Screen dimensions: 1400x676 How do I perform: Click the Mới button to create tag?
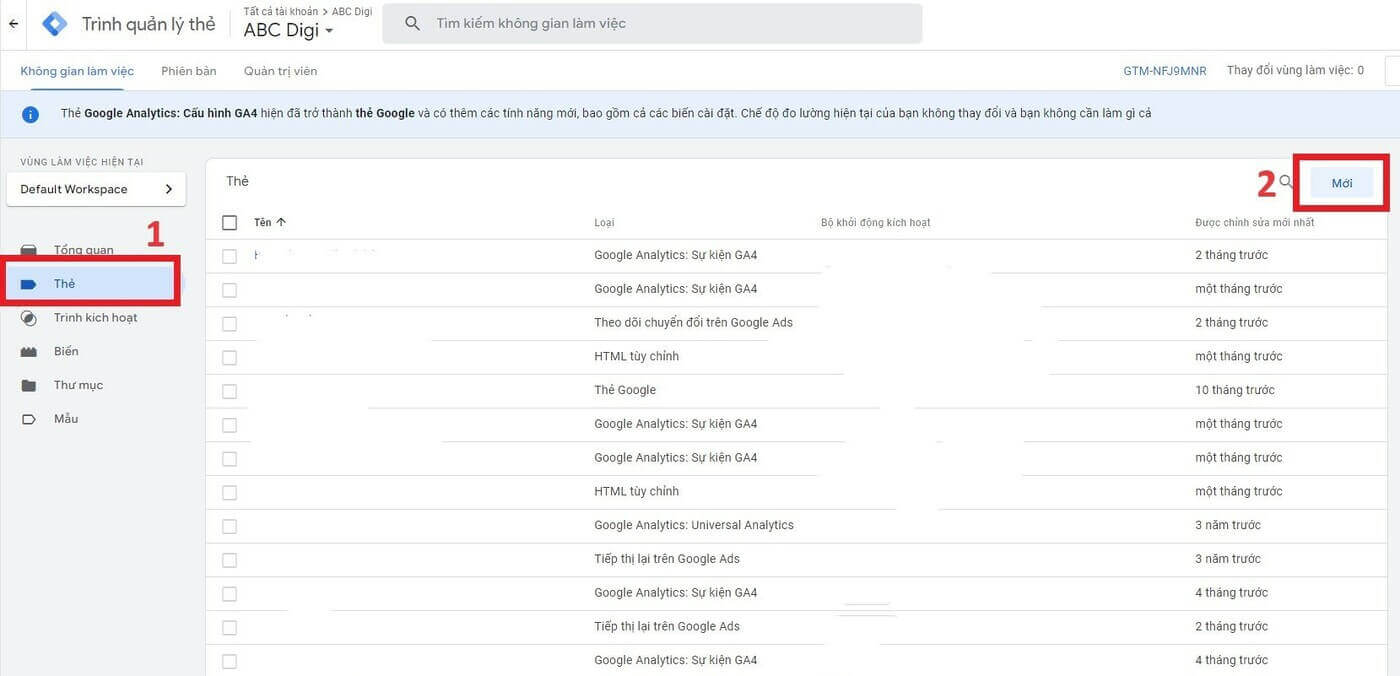1342,183
